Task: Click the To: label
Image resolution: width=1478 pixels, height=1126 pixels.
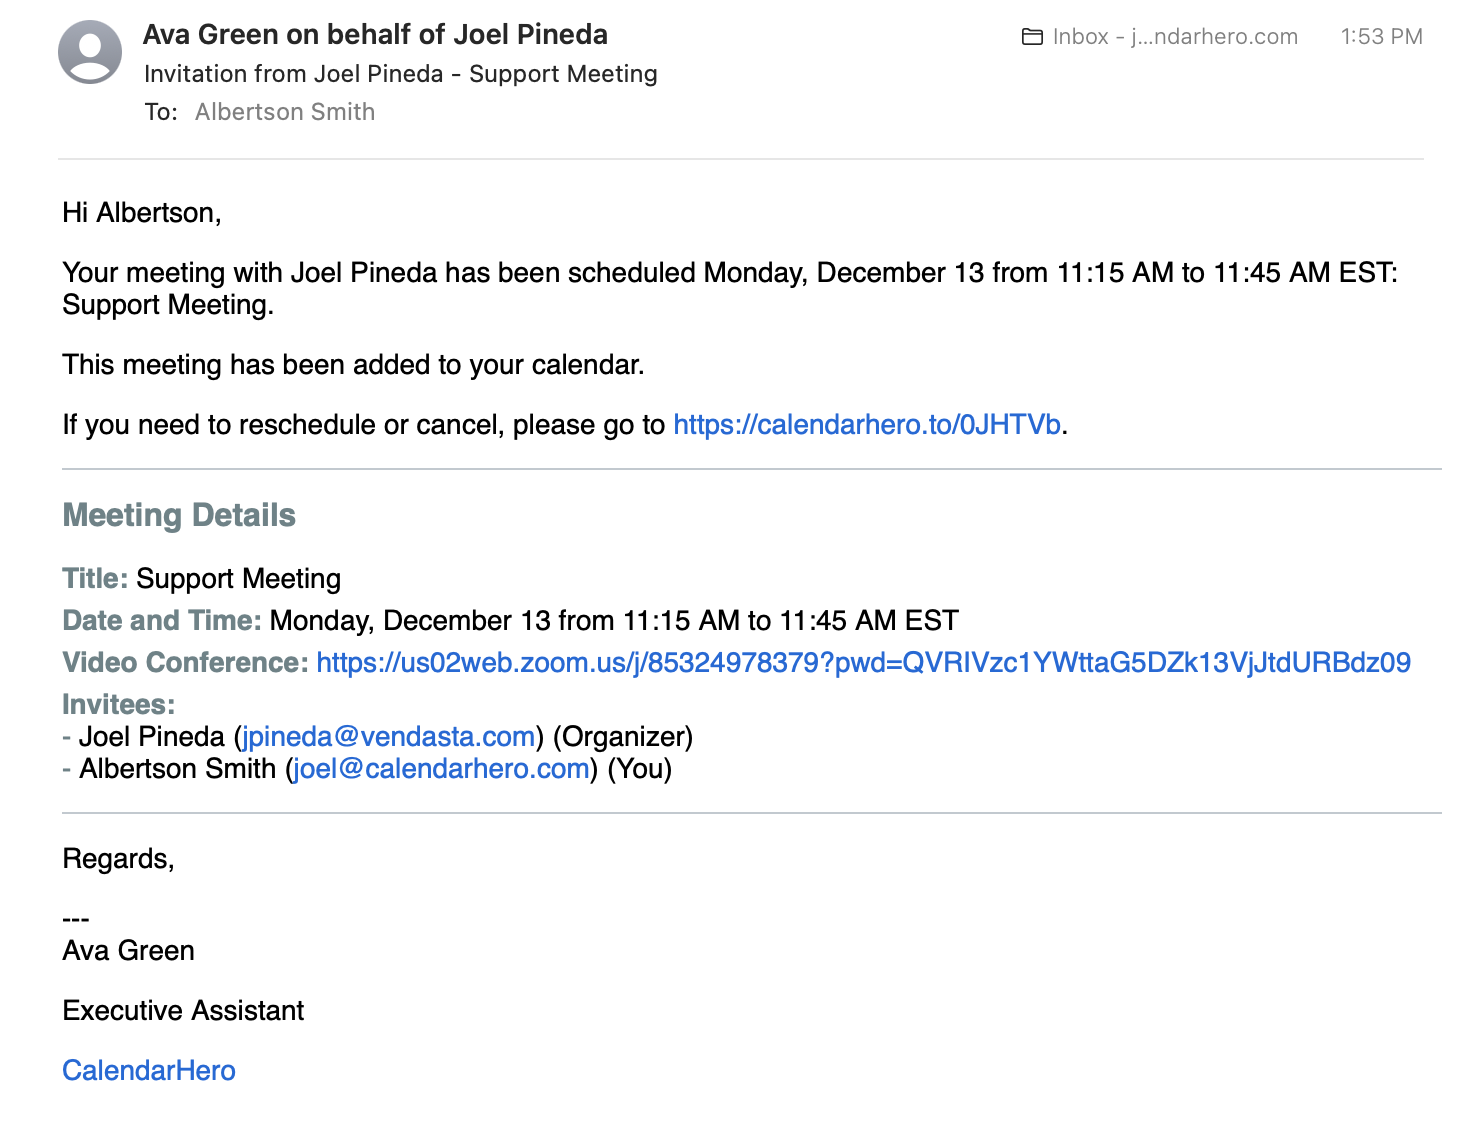Action: coord(161,112)
